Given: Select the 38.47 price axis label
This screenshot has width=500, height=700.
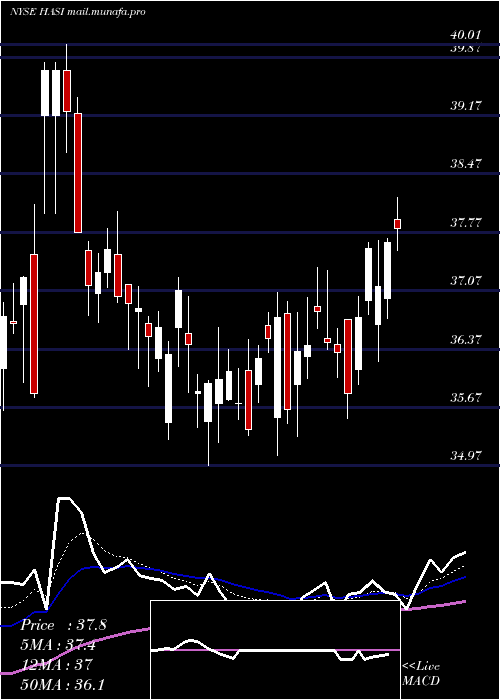Looking at the screenshot, I should (x=466, y=164).
